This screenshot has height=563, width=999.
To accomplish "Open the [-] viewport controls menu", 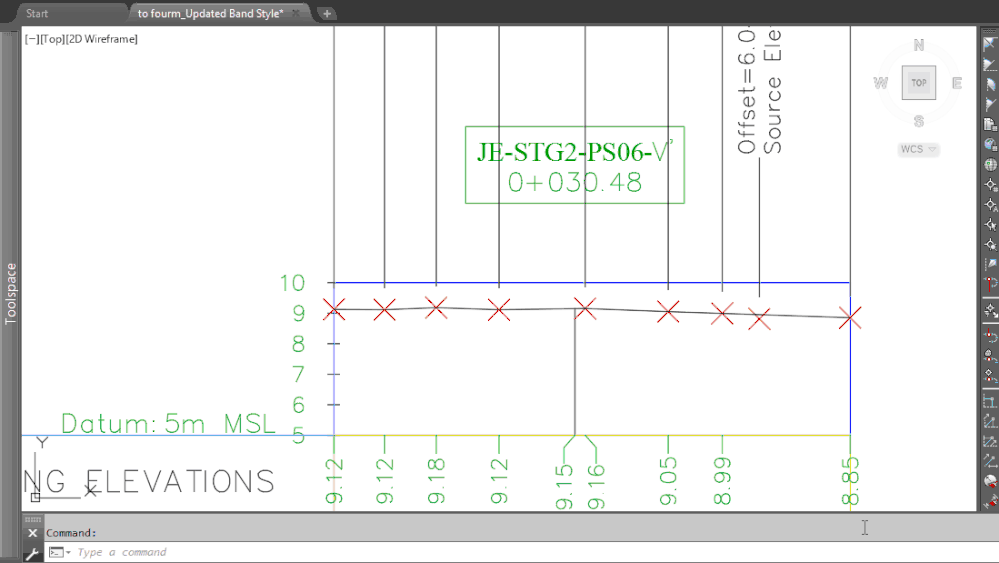I will point(31,39).
